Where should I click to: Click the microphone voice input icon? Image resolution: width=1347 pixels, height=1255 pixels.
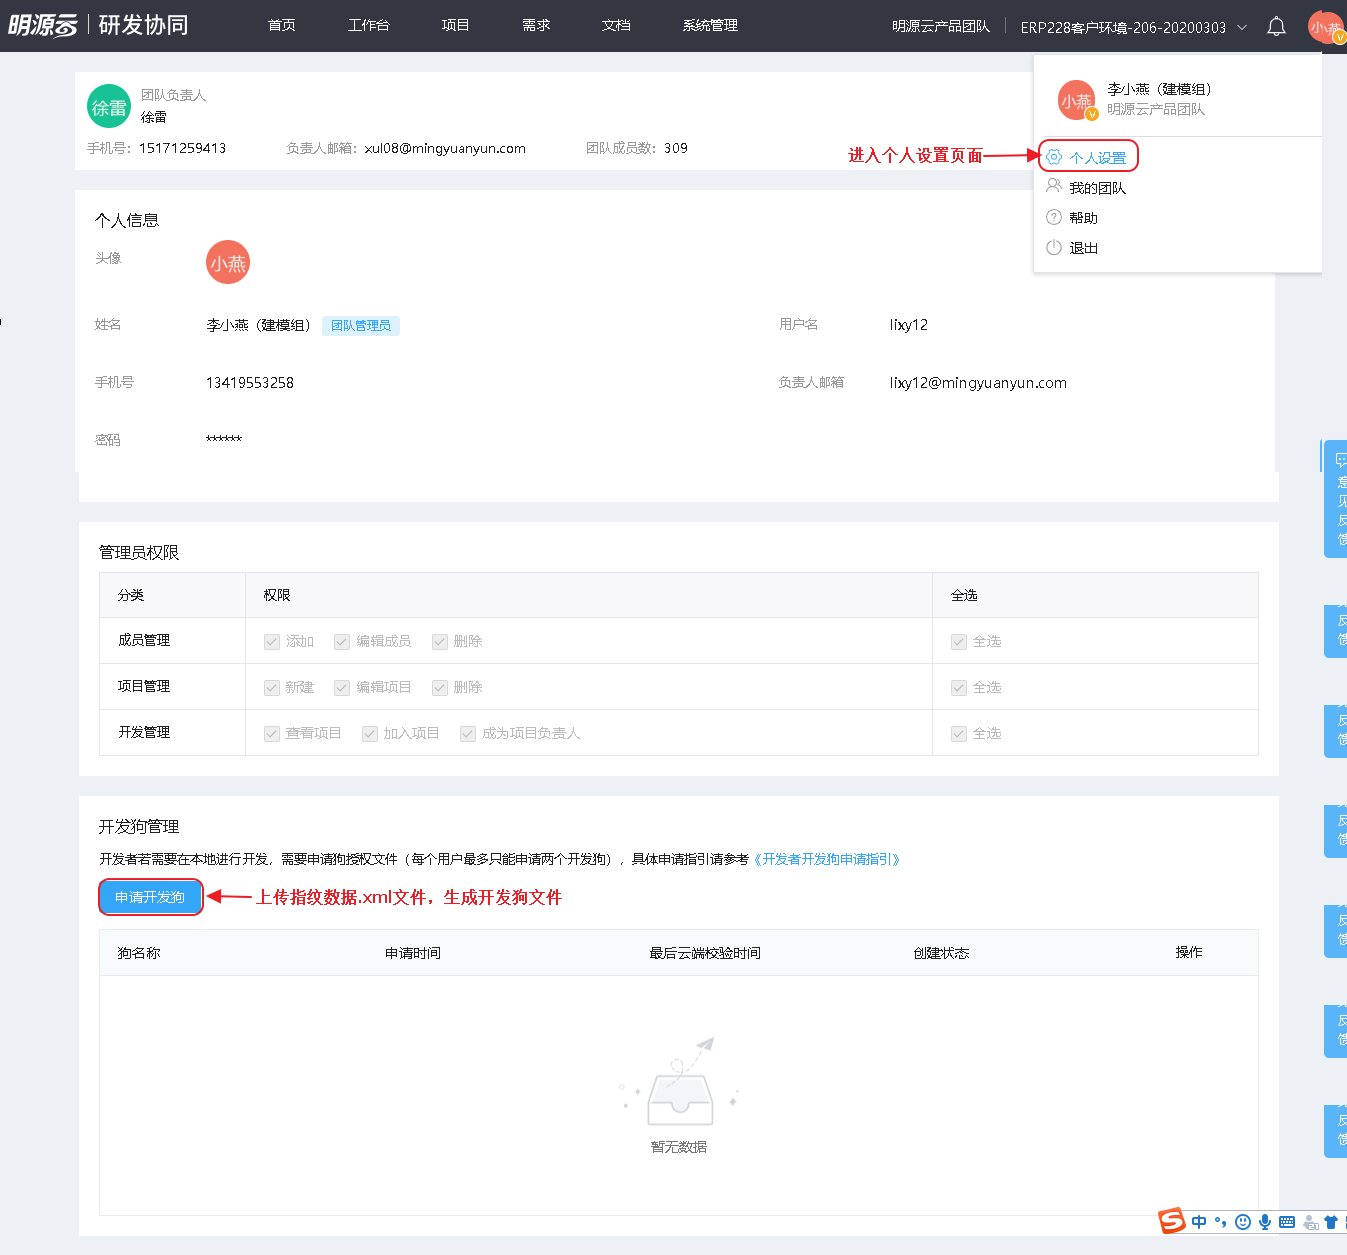[1265, 1222]
